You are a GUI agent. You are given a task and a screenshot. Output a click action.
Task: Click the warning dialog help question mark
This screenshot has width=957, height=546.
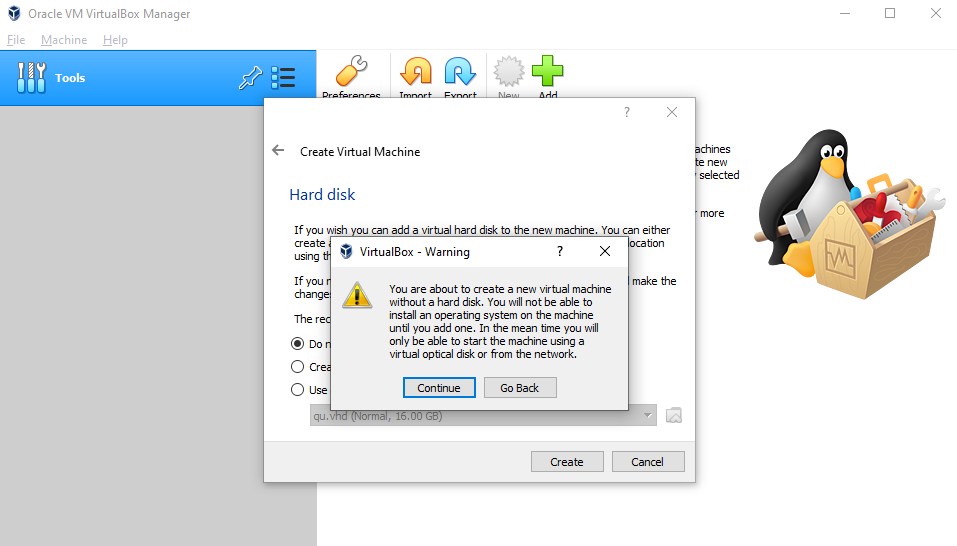(560, 251)
